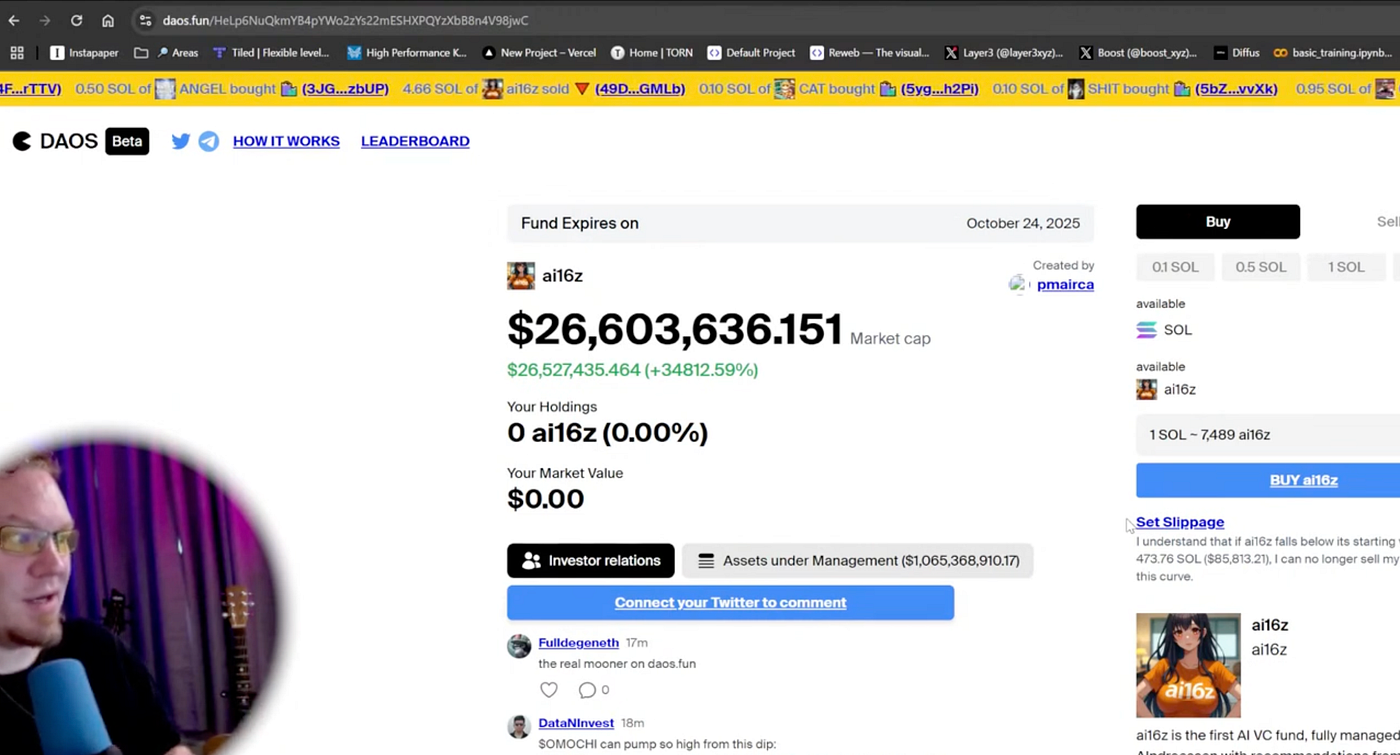Open Boost (@boost_xyz) bookmark

(1139, 53)
